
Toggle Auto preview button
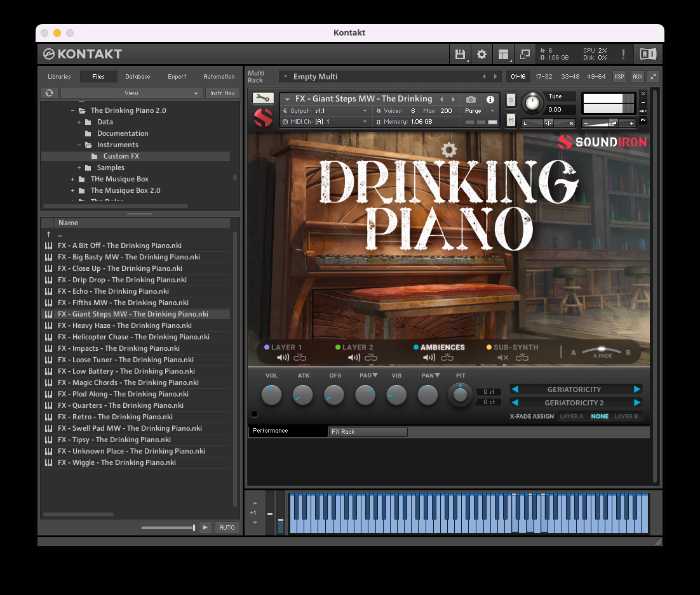(227, 528)
